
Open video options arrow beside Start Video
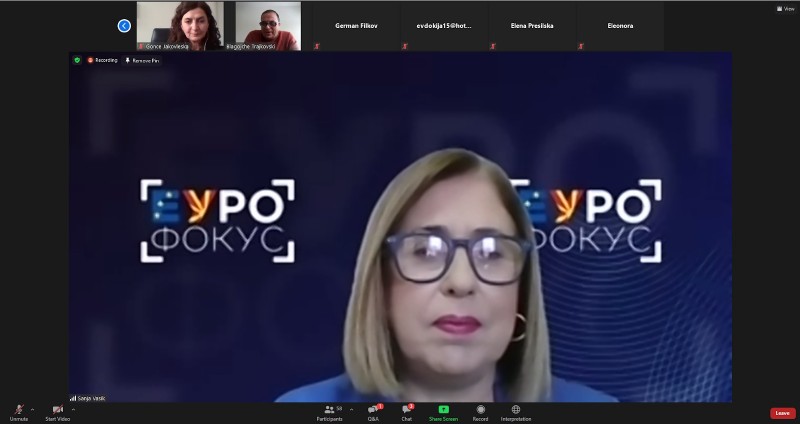[x=73, y=408]
